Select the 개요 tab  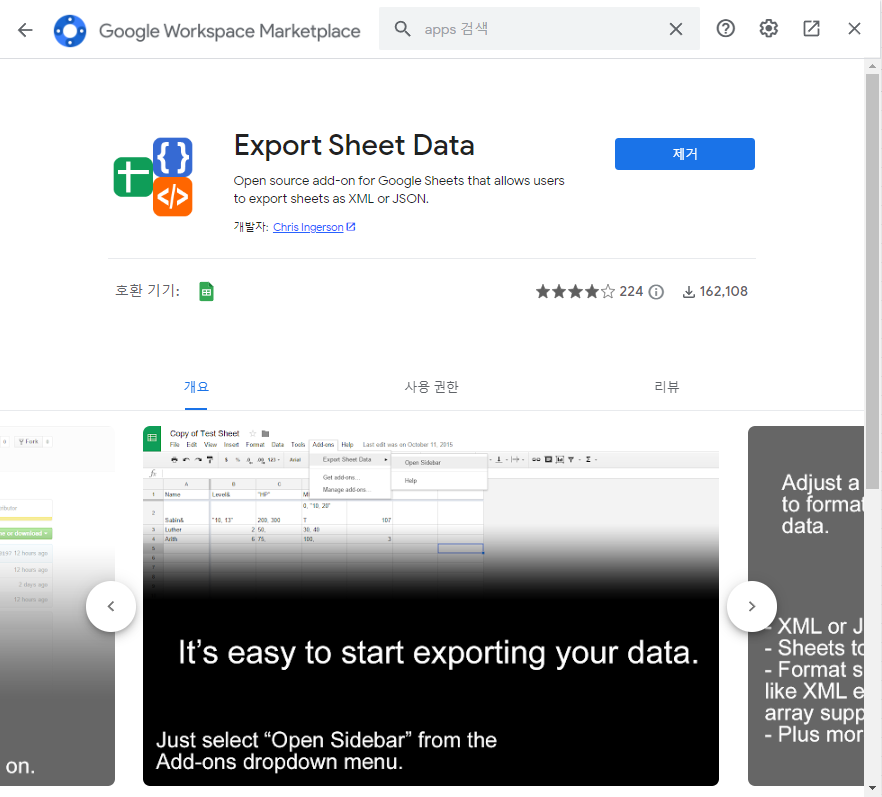pos(196,387)
